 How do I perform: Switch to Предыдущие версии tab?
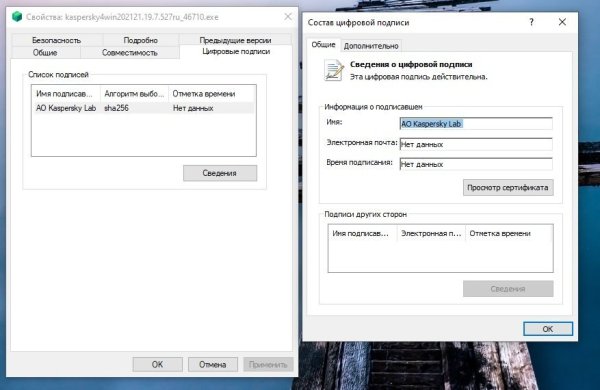[x=235, y=40]
